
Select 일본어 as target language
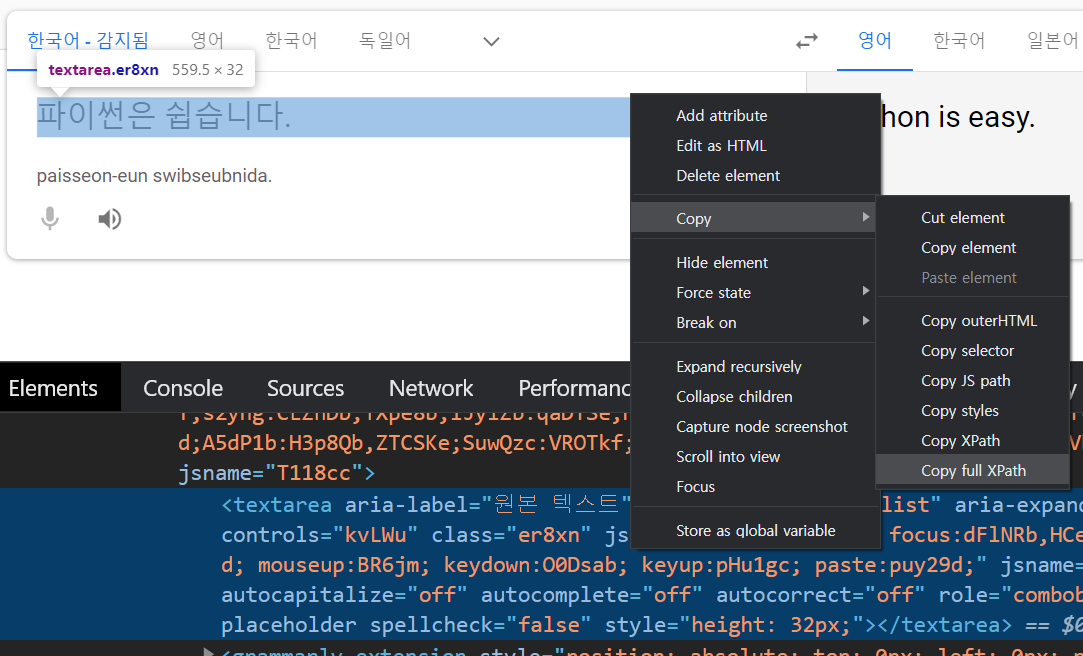coord(1053,41)
